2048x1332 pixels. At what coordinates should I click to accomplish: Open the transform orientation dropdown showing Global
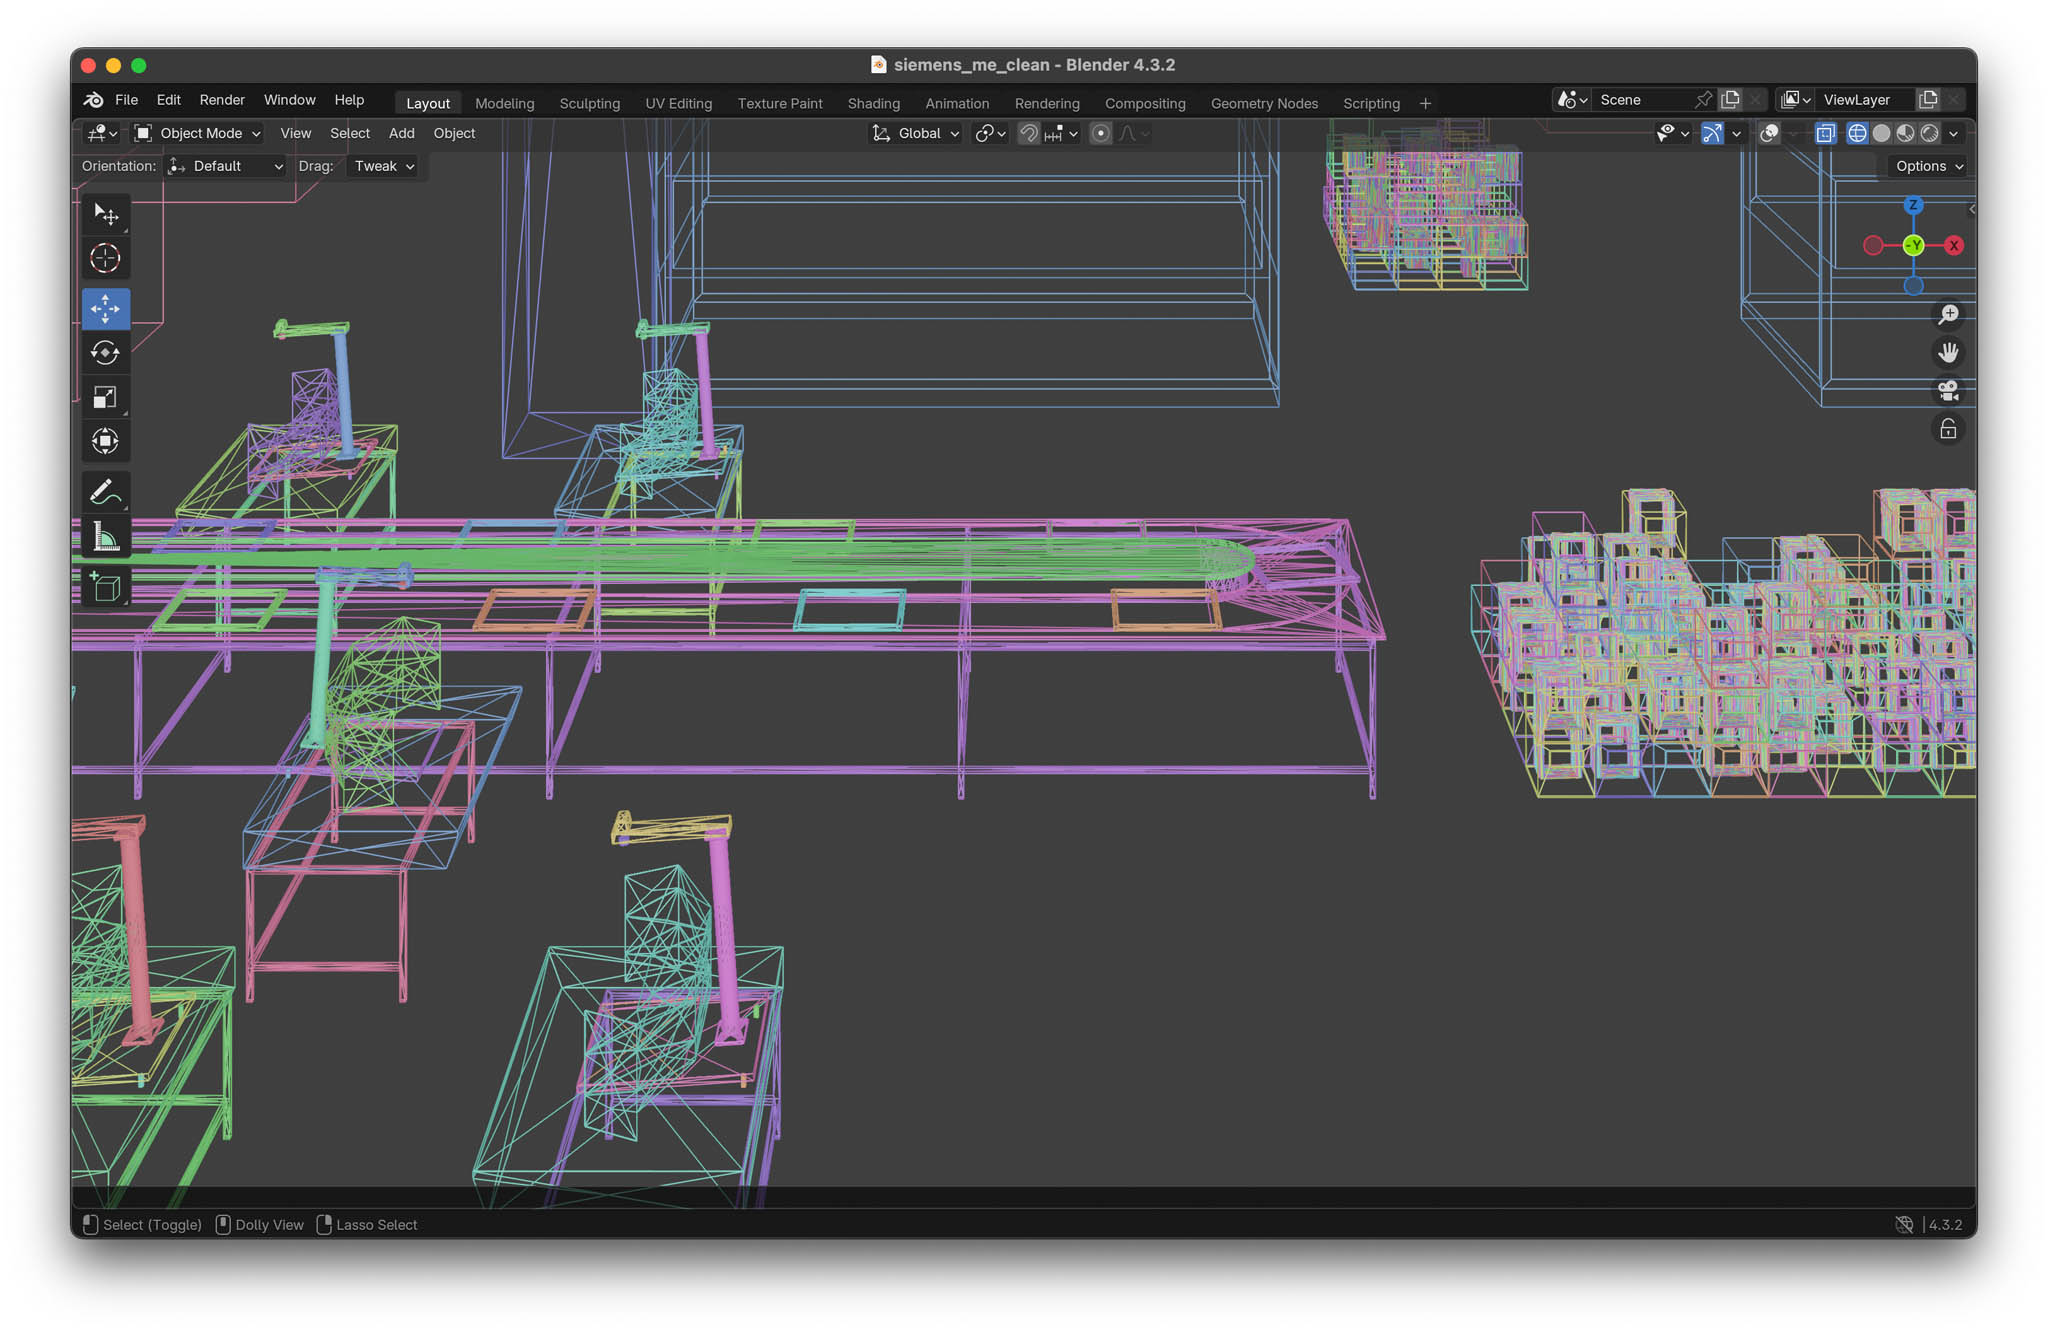coord(914,133)
